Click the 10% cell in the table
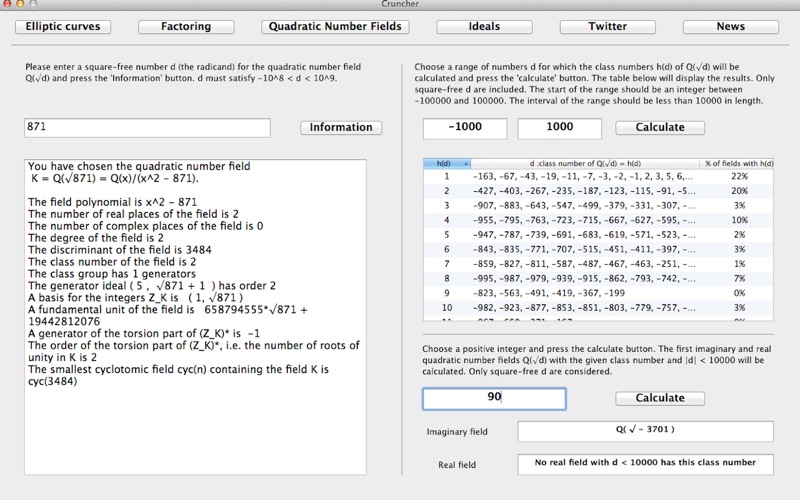800x500 pixels. coord(739,220)
